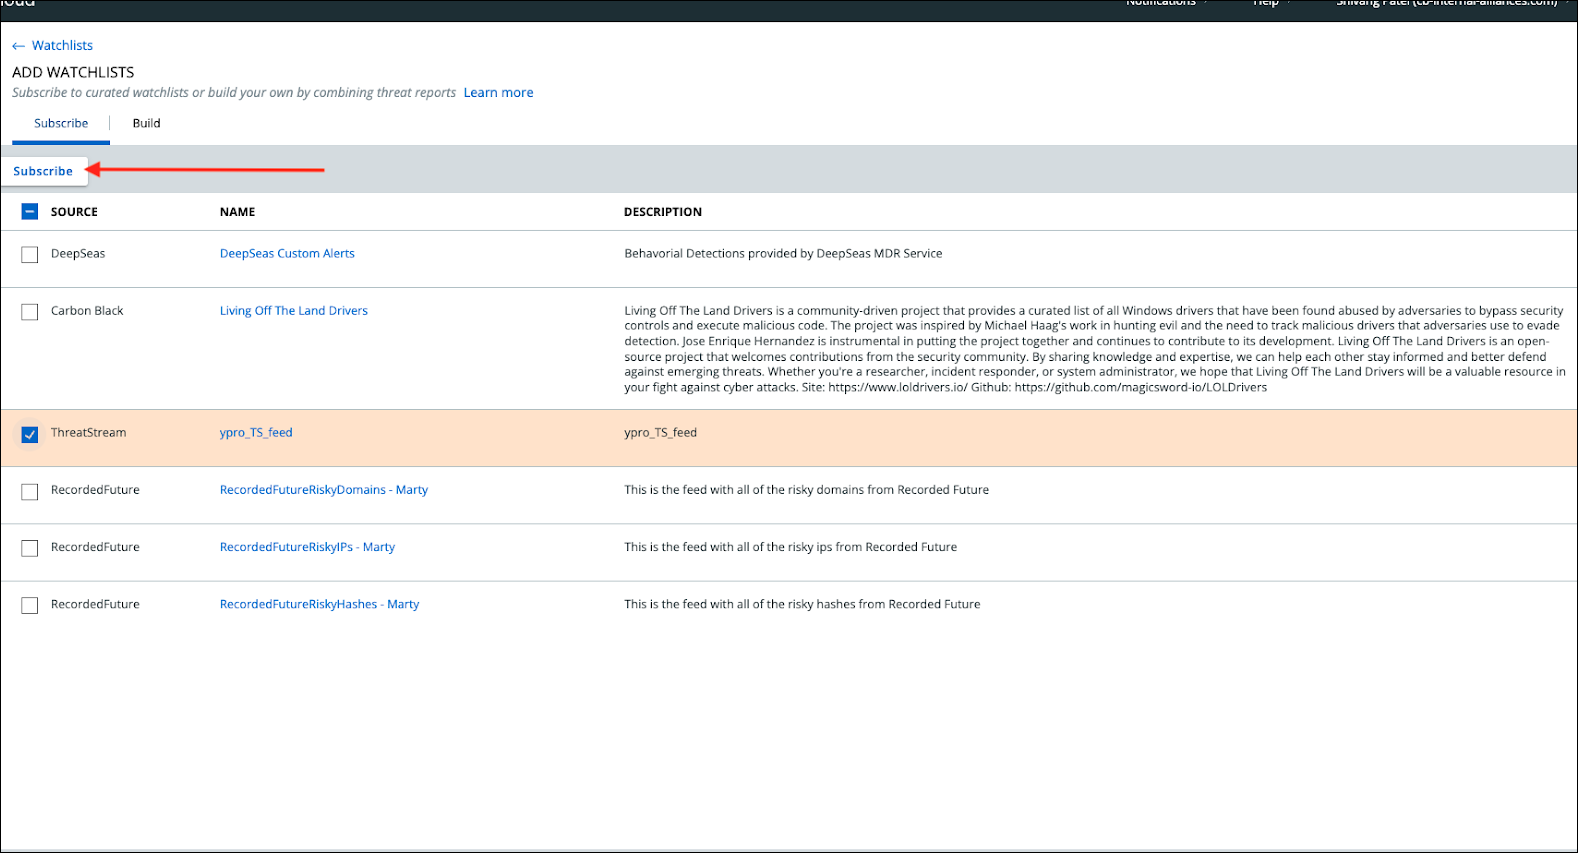Click the risky domains description text
The height and width of the screenshot is (853, 1578).
tap(806, 490)
